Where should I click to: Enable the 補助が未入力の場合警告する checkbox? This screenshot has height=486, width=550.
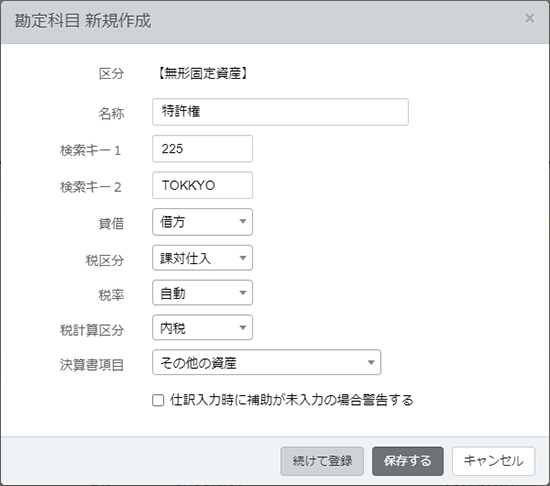tap(158, 400)
